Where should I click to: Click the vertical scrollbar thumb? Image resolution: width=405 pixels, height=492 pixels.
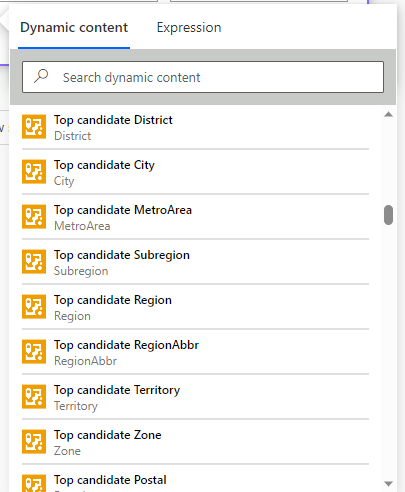(x=388, y=215)
